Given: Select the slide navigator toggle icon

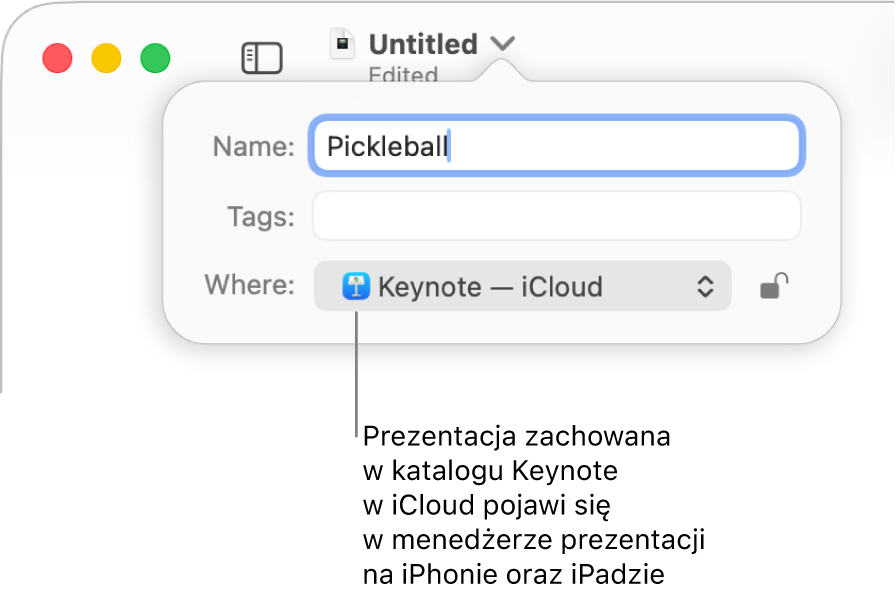Looking at the screenshot, I should 262,58.
